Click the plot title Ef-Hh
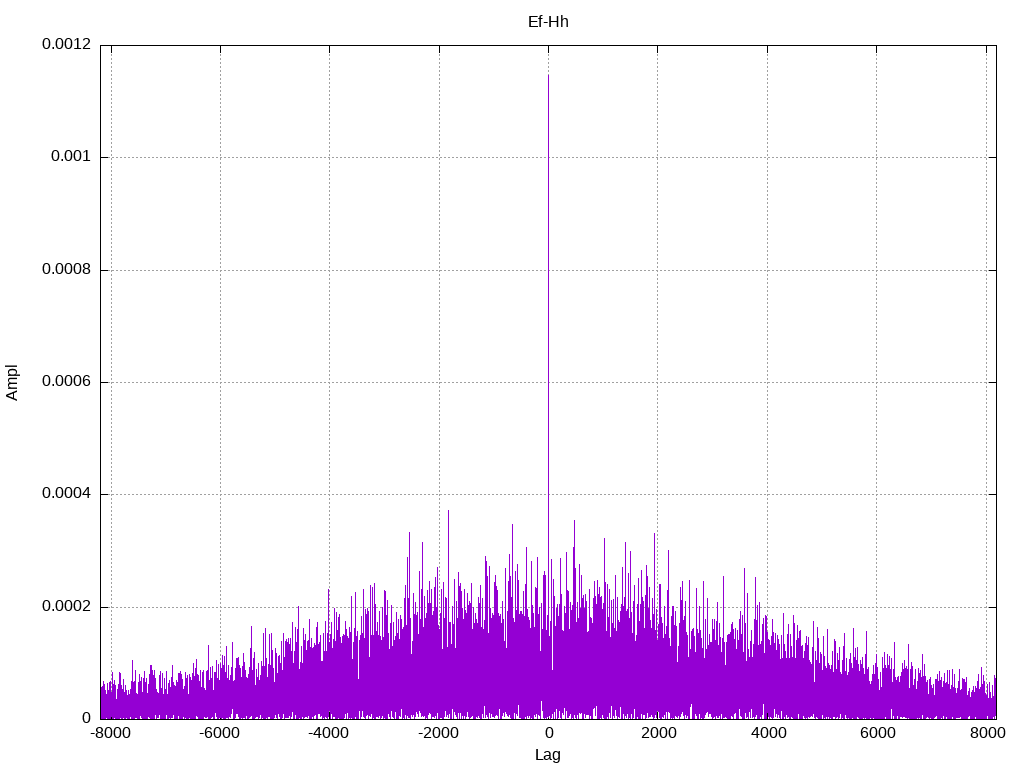Viewport: 1024px width, 768px height. 548,22
